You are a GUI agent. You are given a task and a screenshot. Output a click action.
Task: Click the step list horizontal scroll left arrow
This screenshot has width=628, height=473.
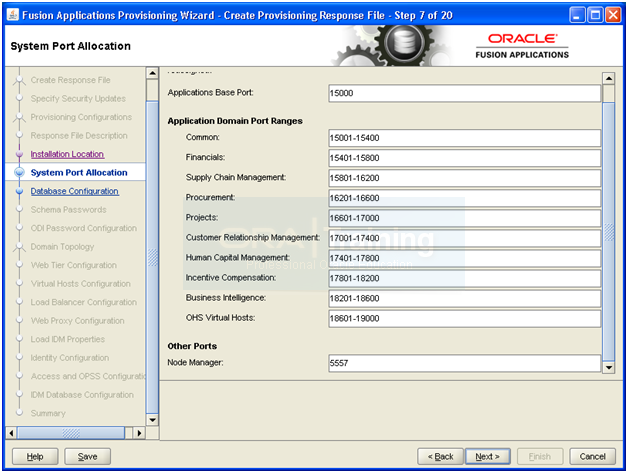coord(11,433)
